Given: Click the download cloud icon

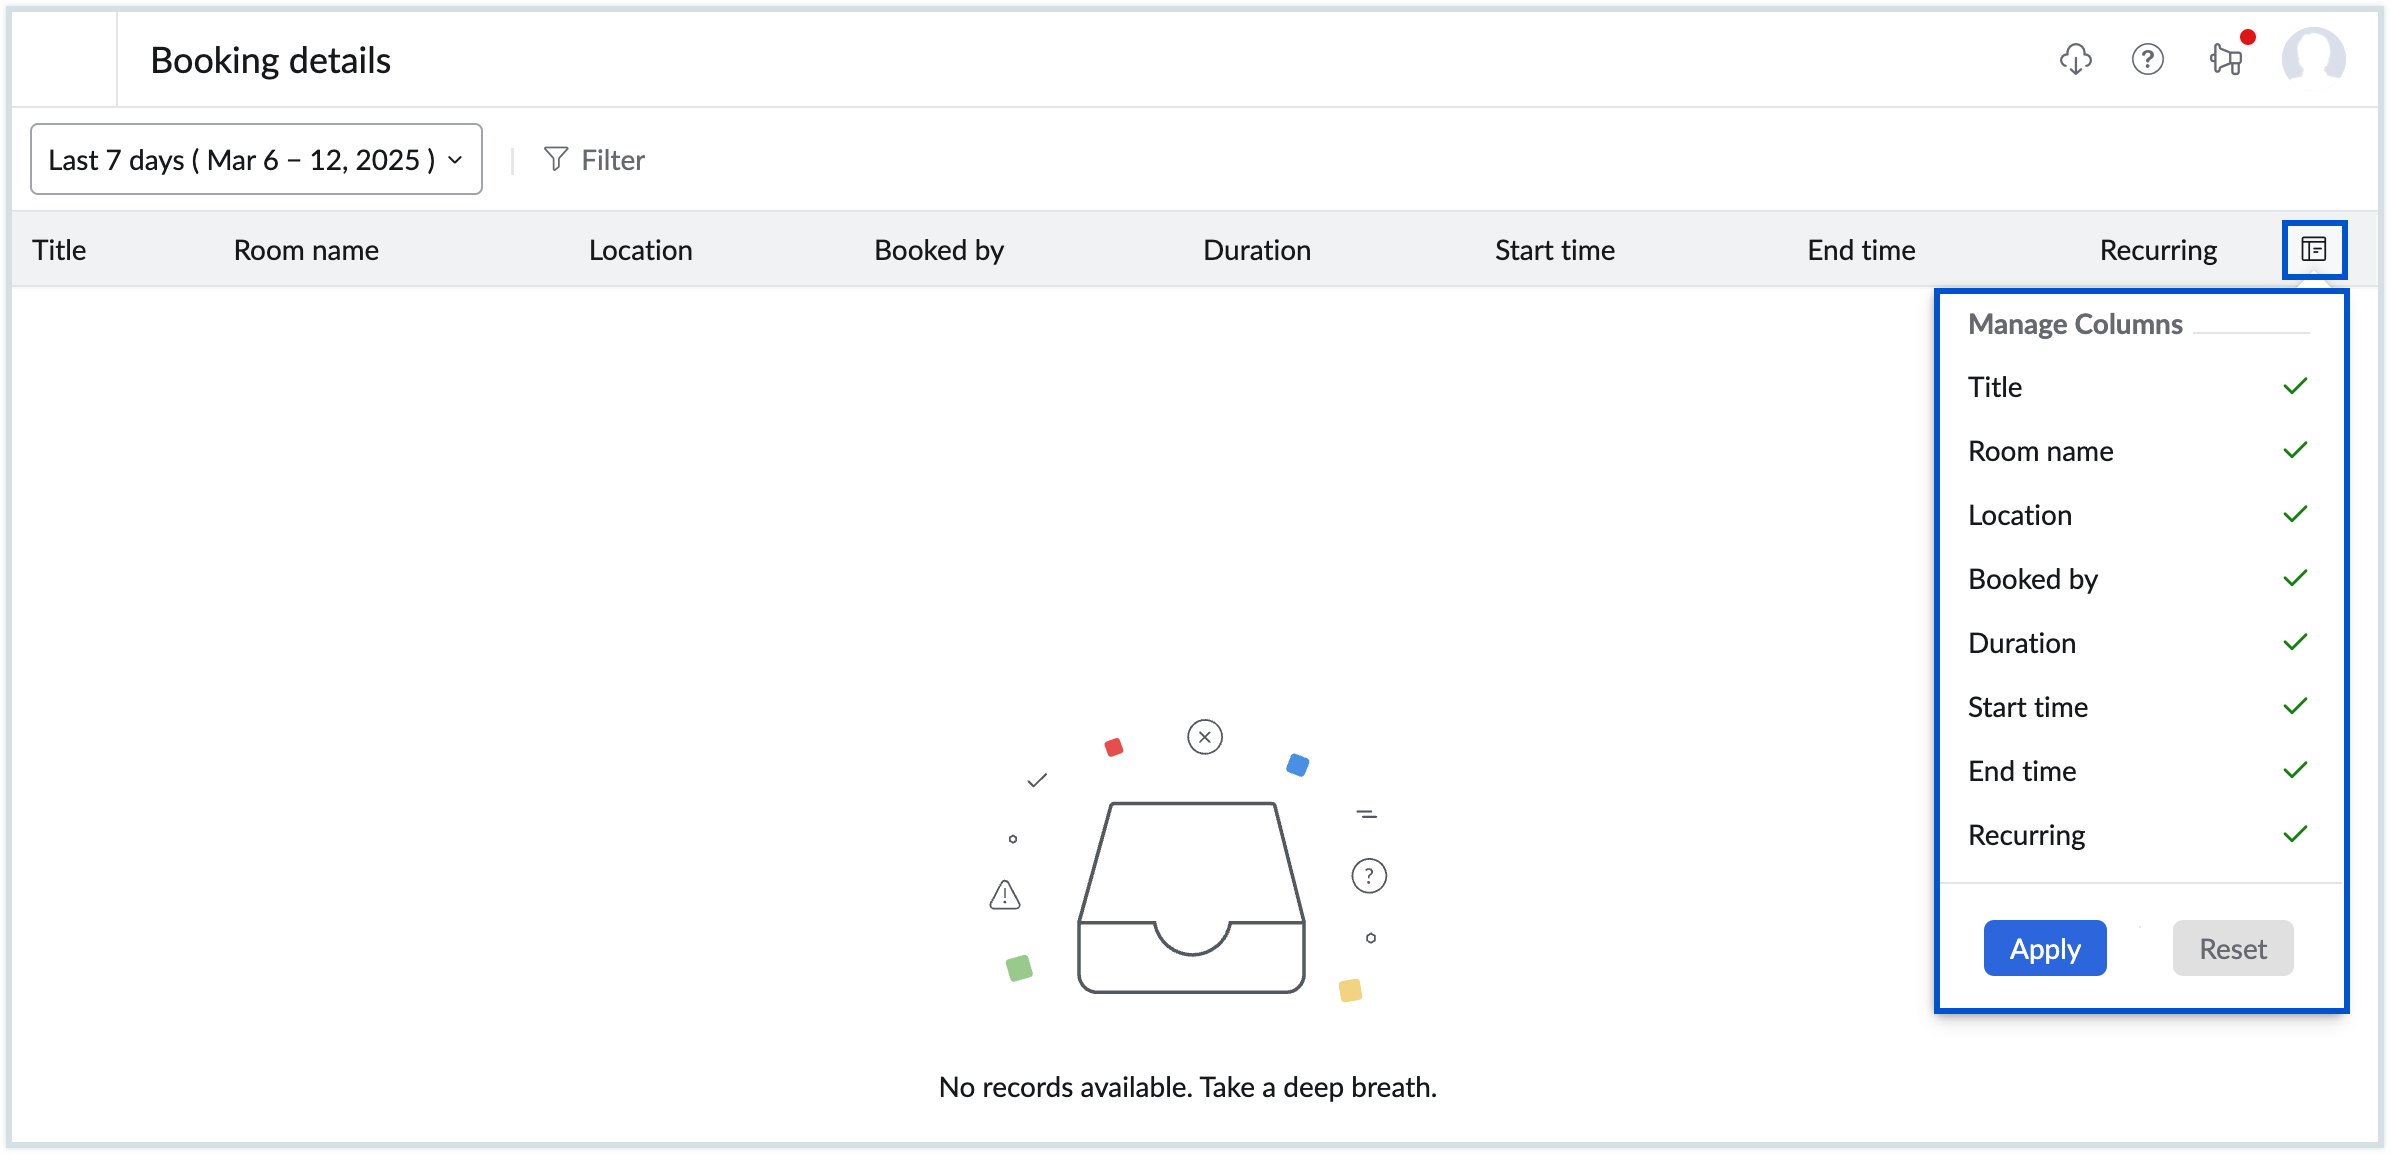Looking at the screenshot, I should coord(2076,60).
